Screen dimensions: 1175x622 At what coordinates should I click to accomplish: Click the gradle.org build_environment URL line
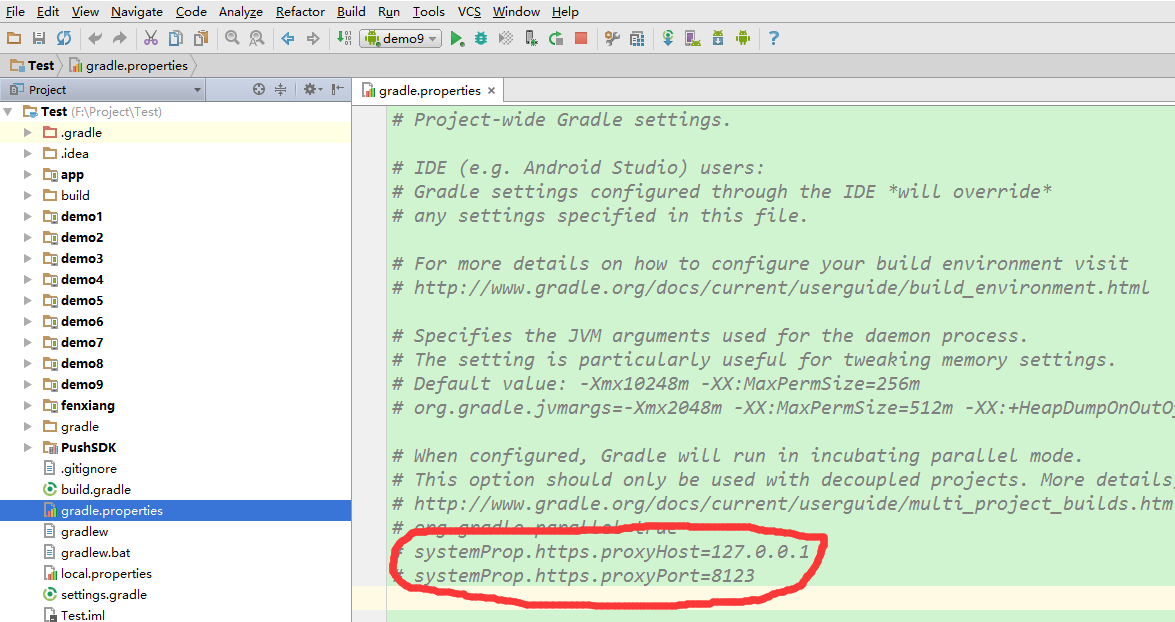(x=770, y=288)
